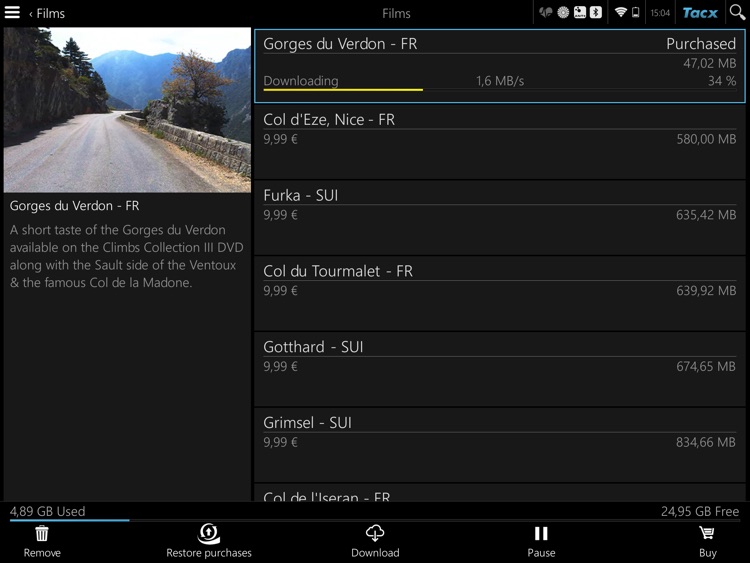Tap the Bluetooth status icon
Viewport: 750px width, 563px height.
pyautogui.click(x=596, y=12)
